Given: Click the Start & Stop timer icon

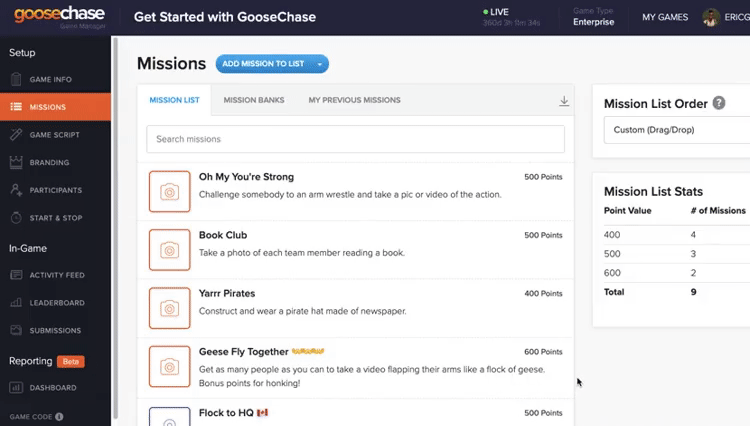Looking at the screenshot, I should click(16, 218).
